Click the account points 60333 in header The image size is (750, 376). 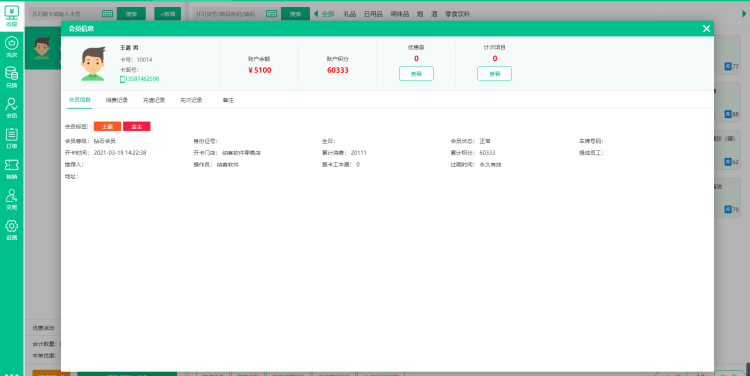pyautogui.click(x=338, y=70)
